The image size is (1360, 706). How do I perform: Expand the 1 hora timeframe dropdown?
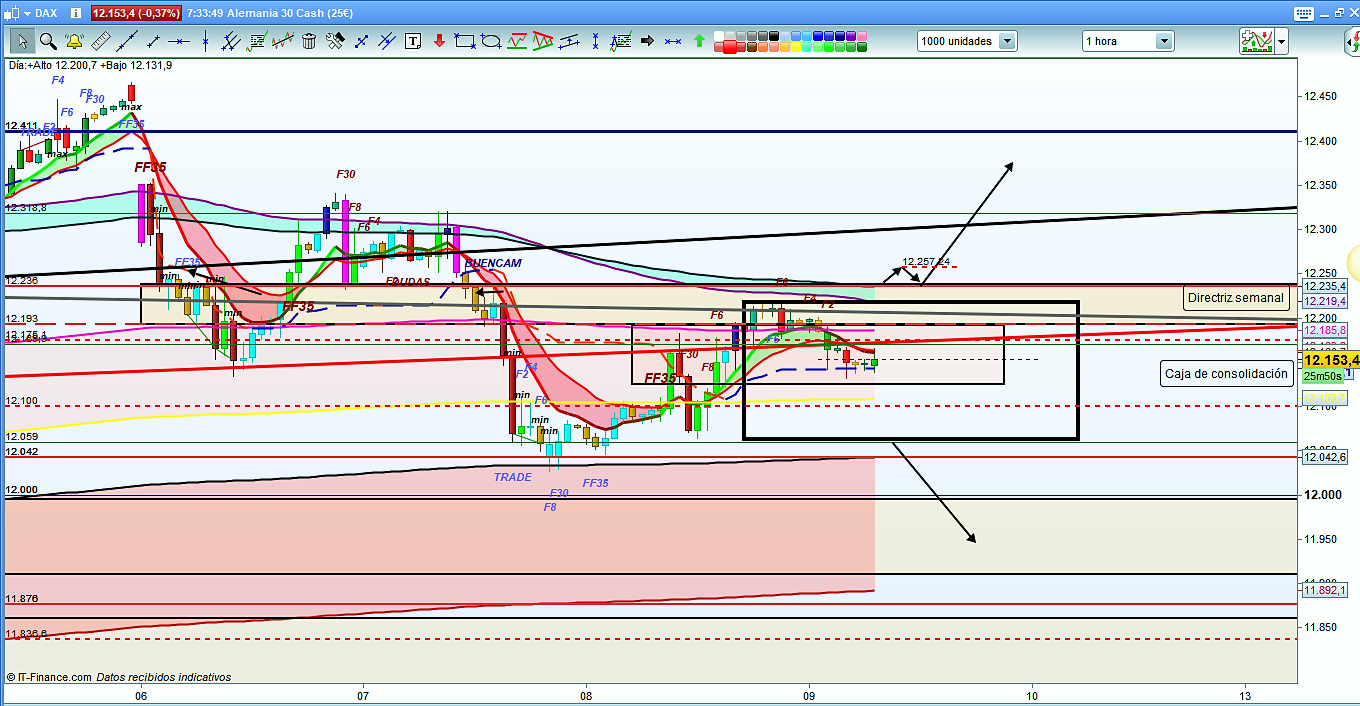pos(1164,41)
